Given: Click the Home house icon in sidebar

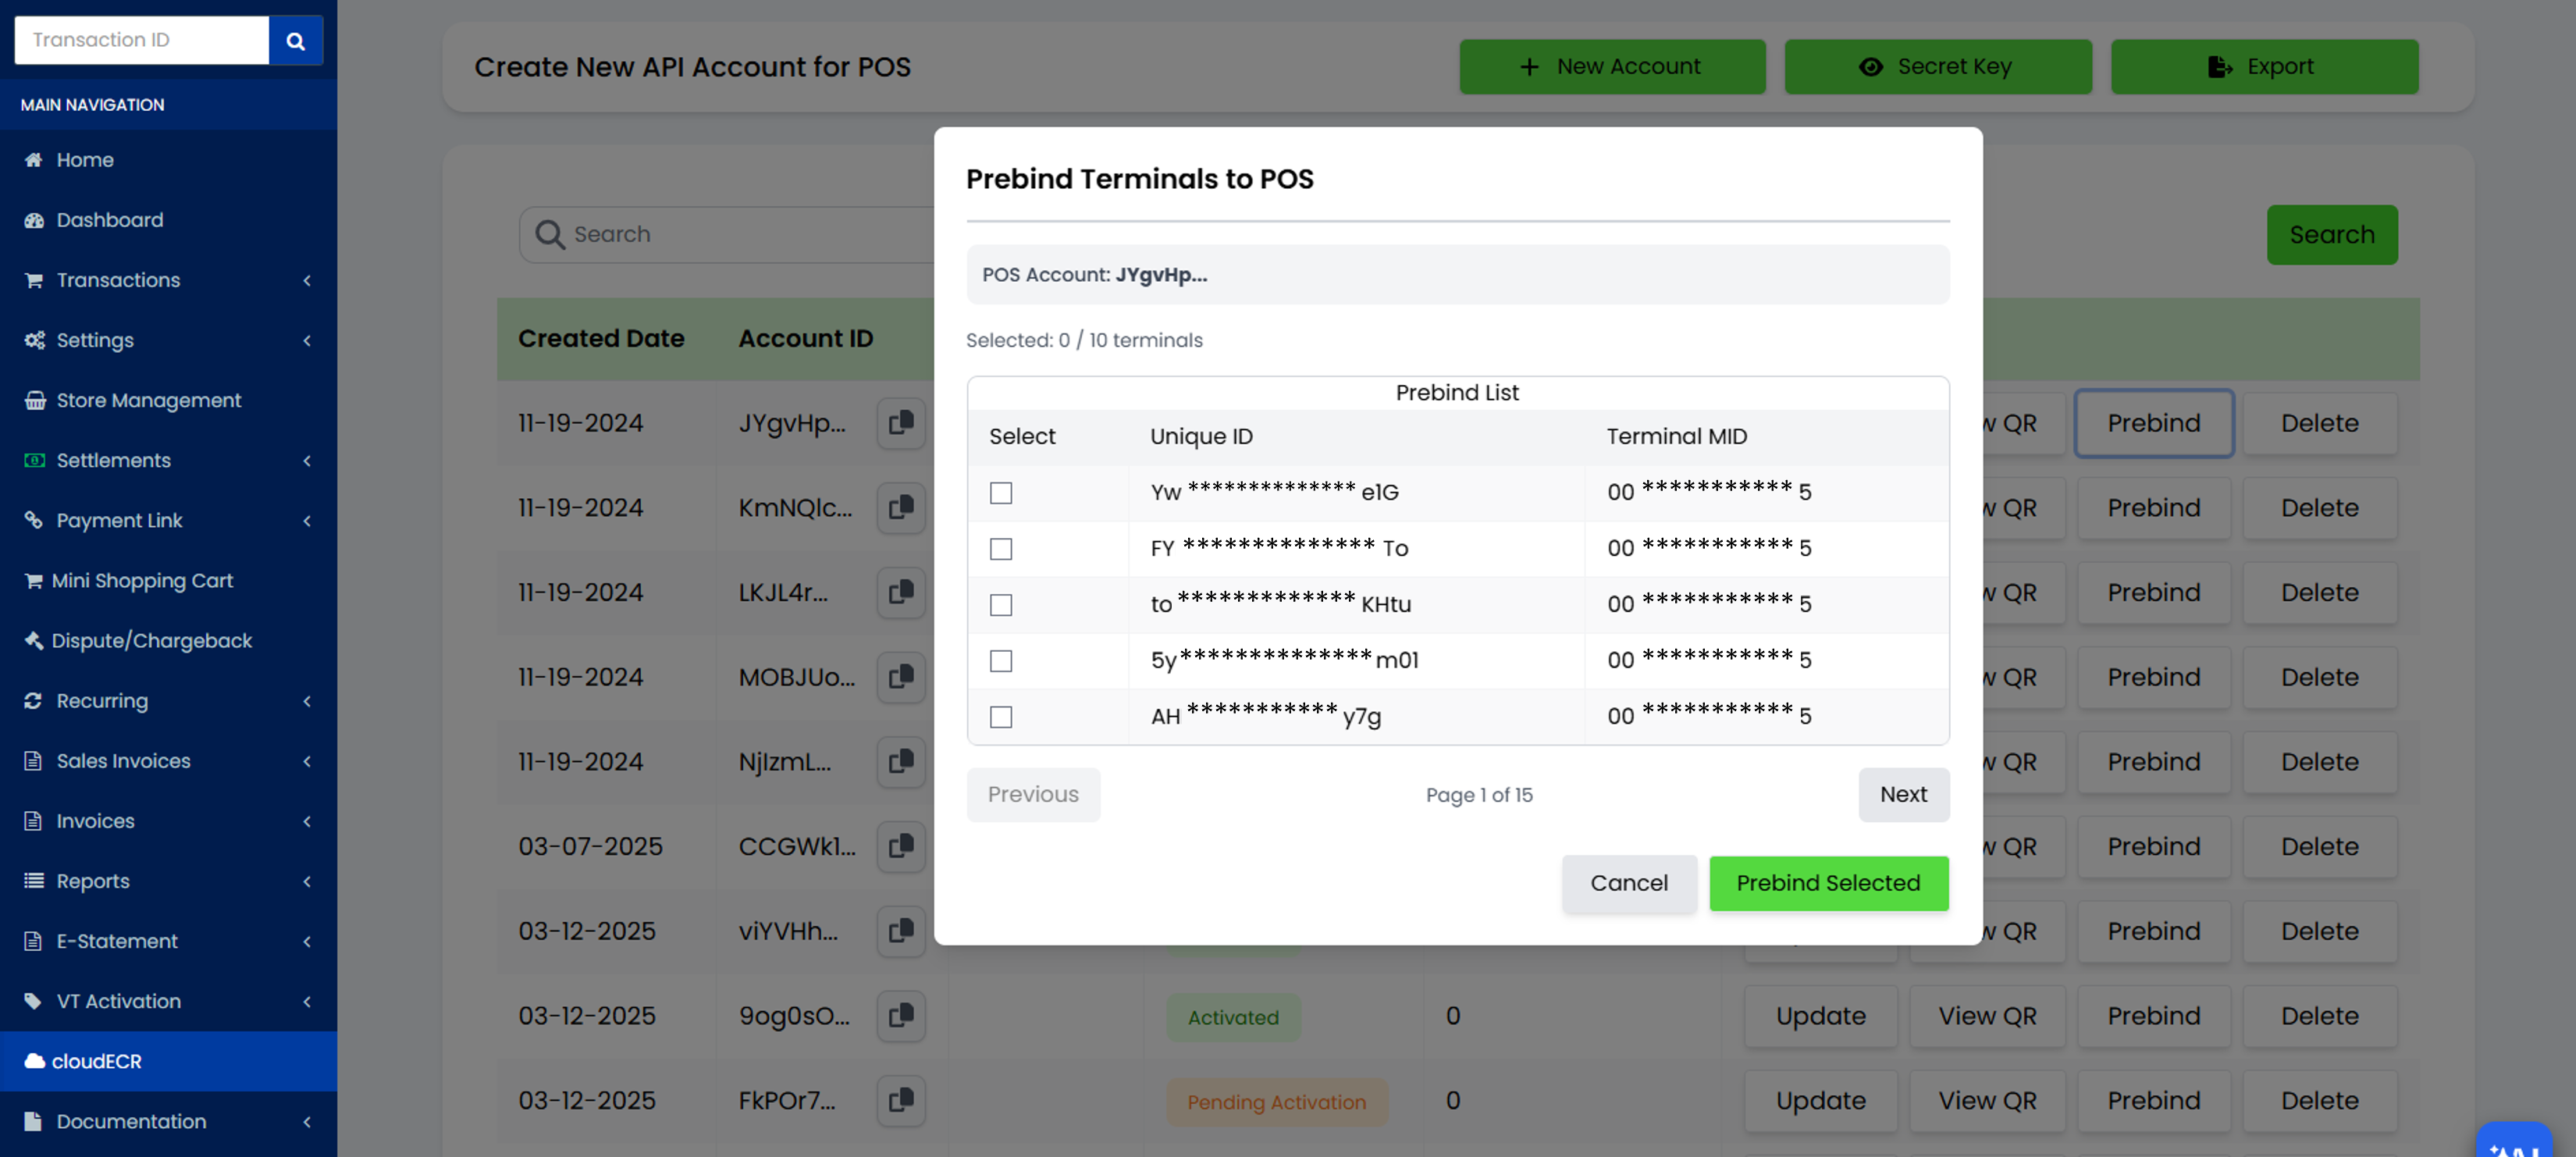Looking at the screenshot, I should (x=34, y=160).
